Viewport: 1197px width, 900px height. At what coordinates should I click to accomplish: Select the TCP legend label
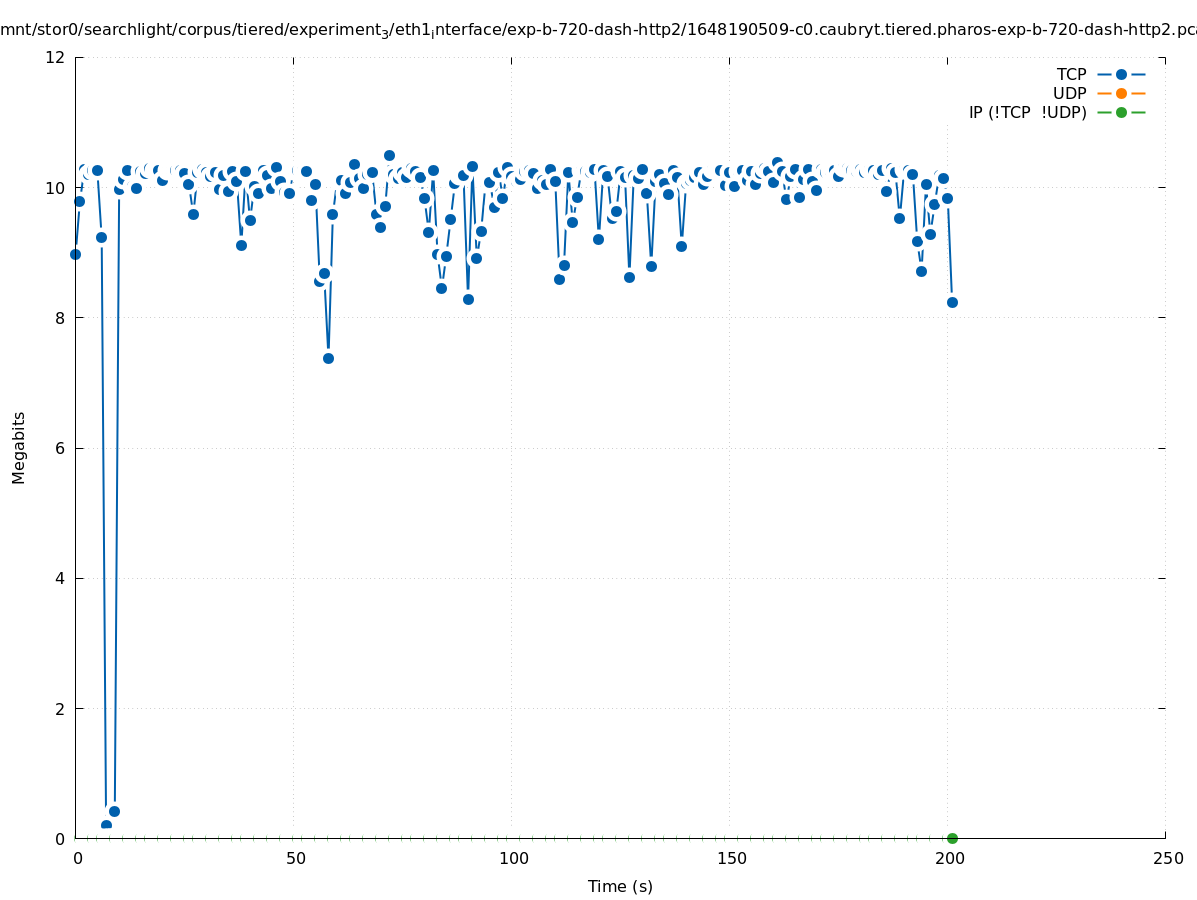point(1071,74)
